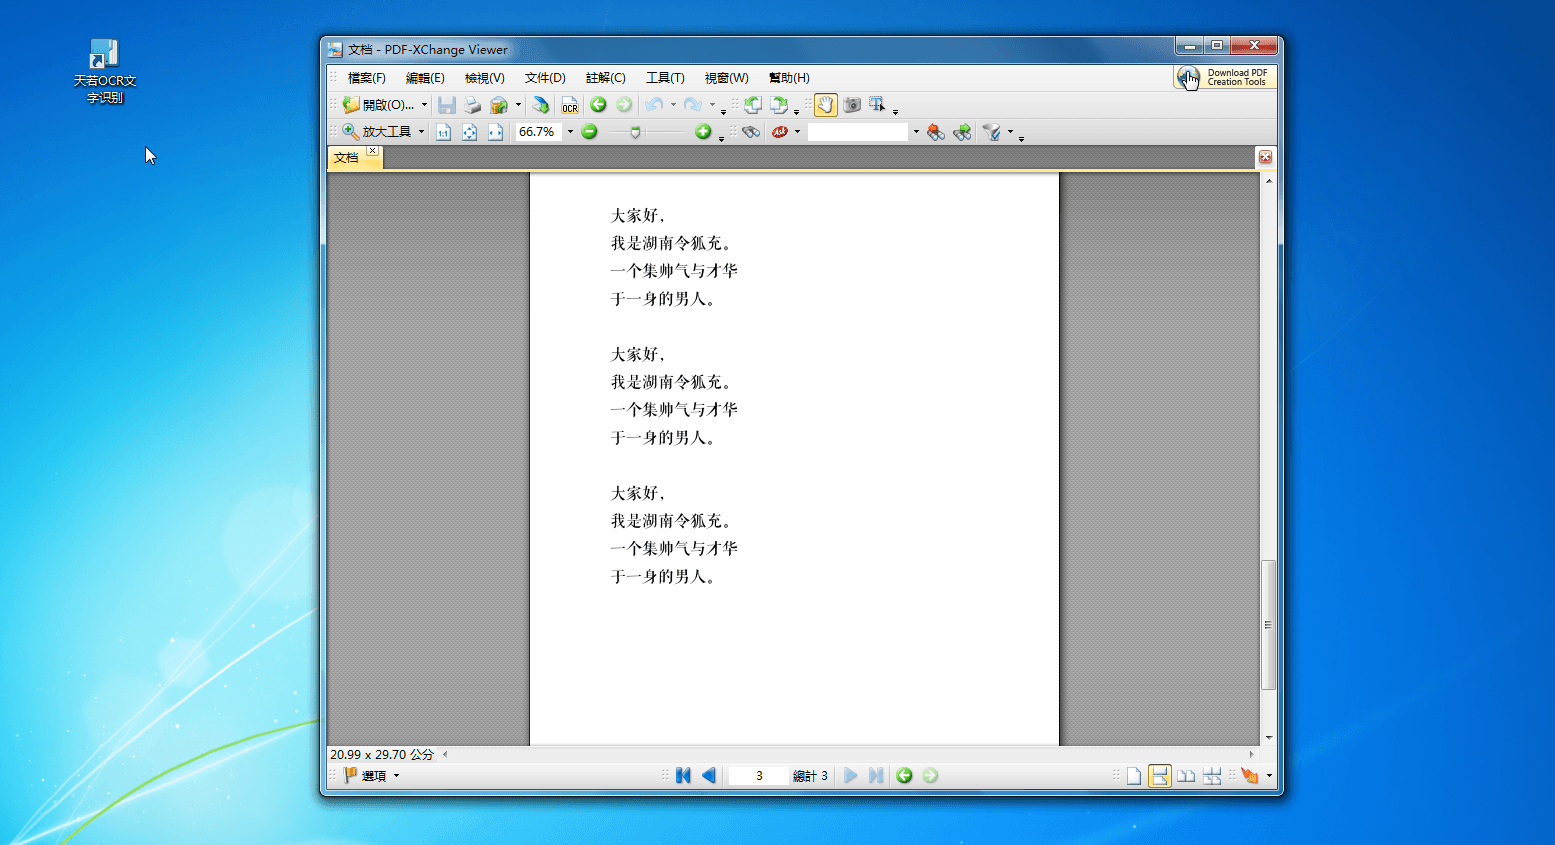The height and width of the screenshot is (845, 1555).
Task: Open the 天若OCR文字识别 desktop shortcut
Action: pyautogui.click(x=104, y=72)
